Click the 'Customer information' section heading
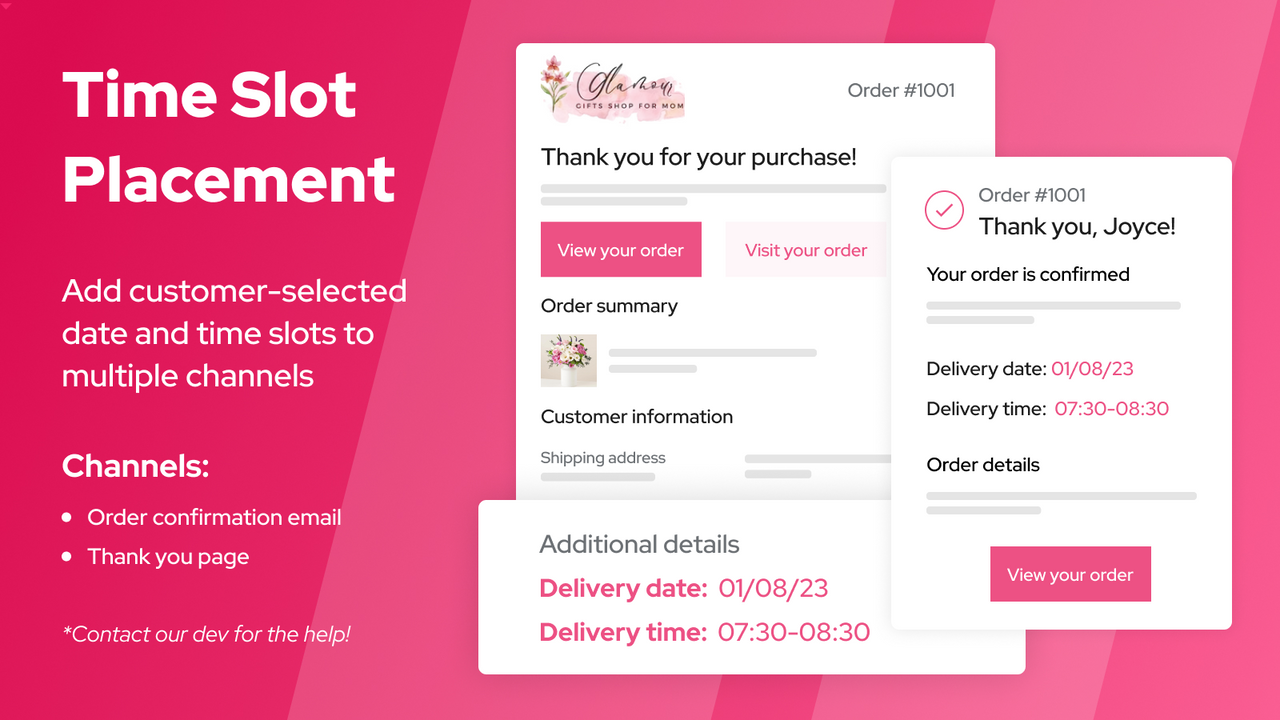Screen dimensions: 1280x720 [x=636, y=416]
